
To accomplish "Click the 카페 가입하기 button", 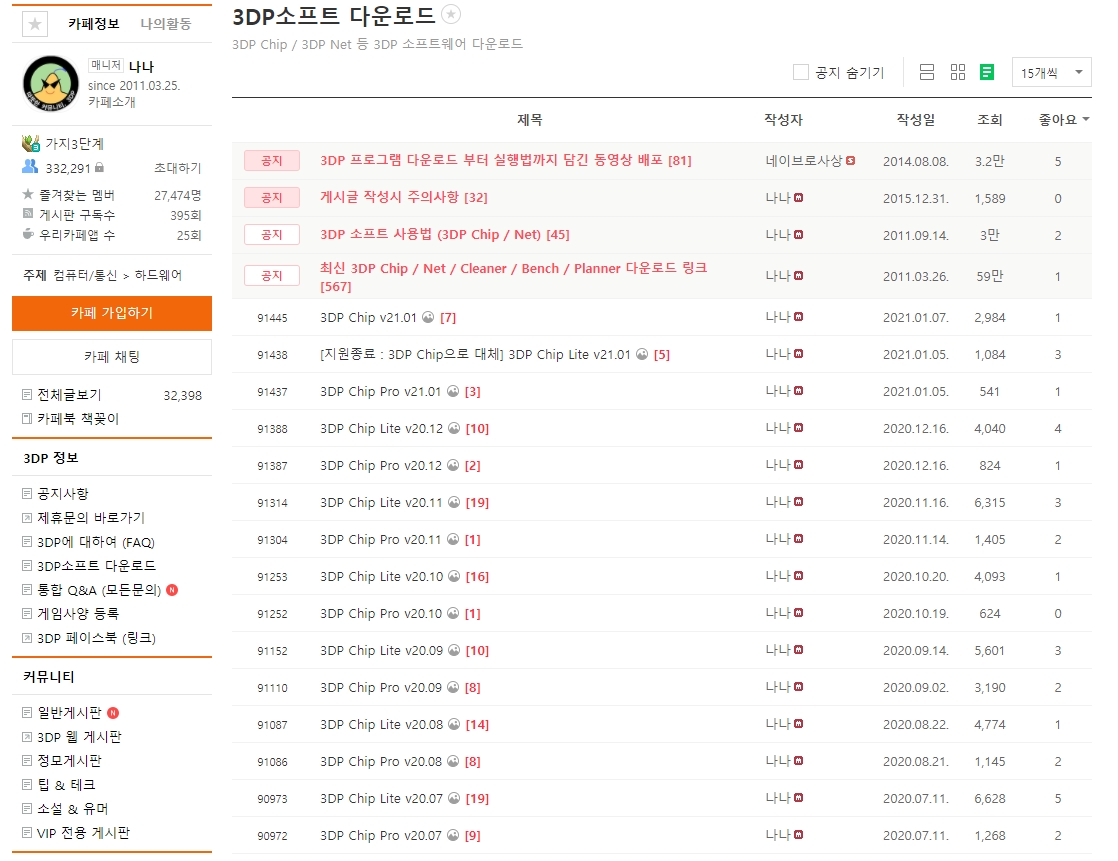I will coord(112,313).
